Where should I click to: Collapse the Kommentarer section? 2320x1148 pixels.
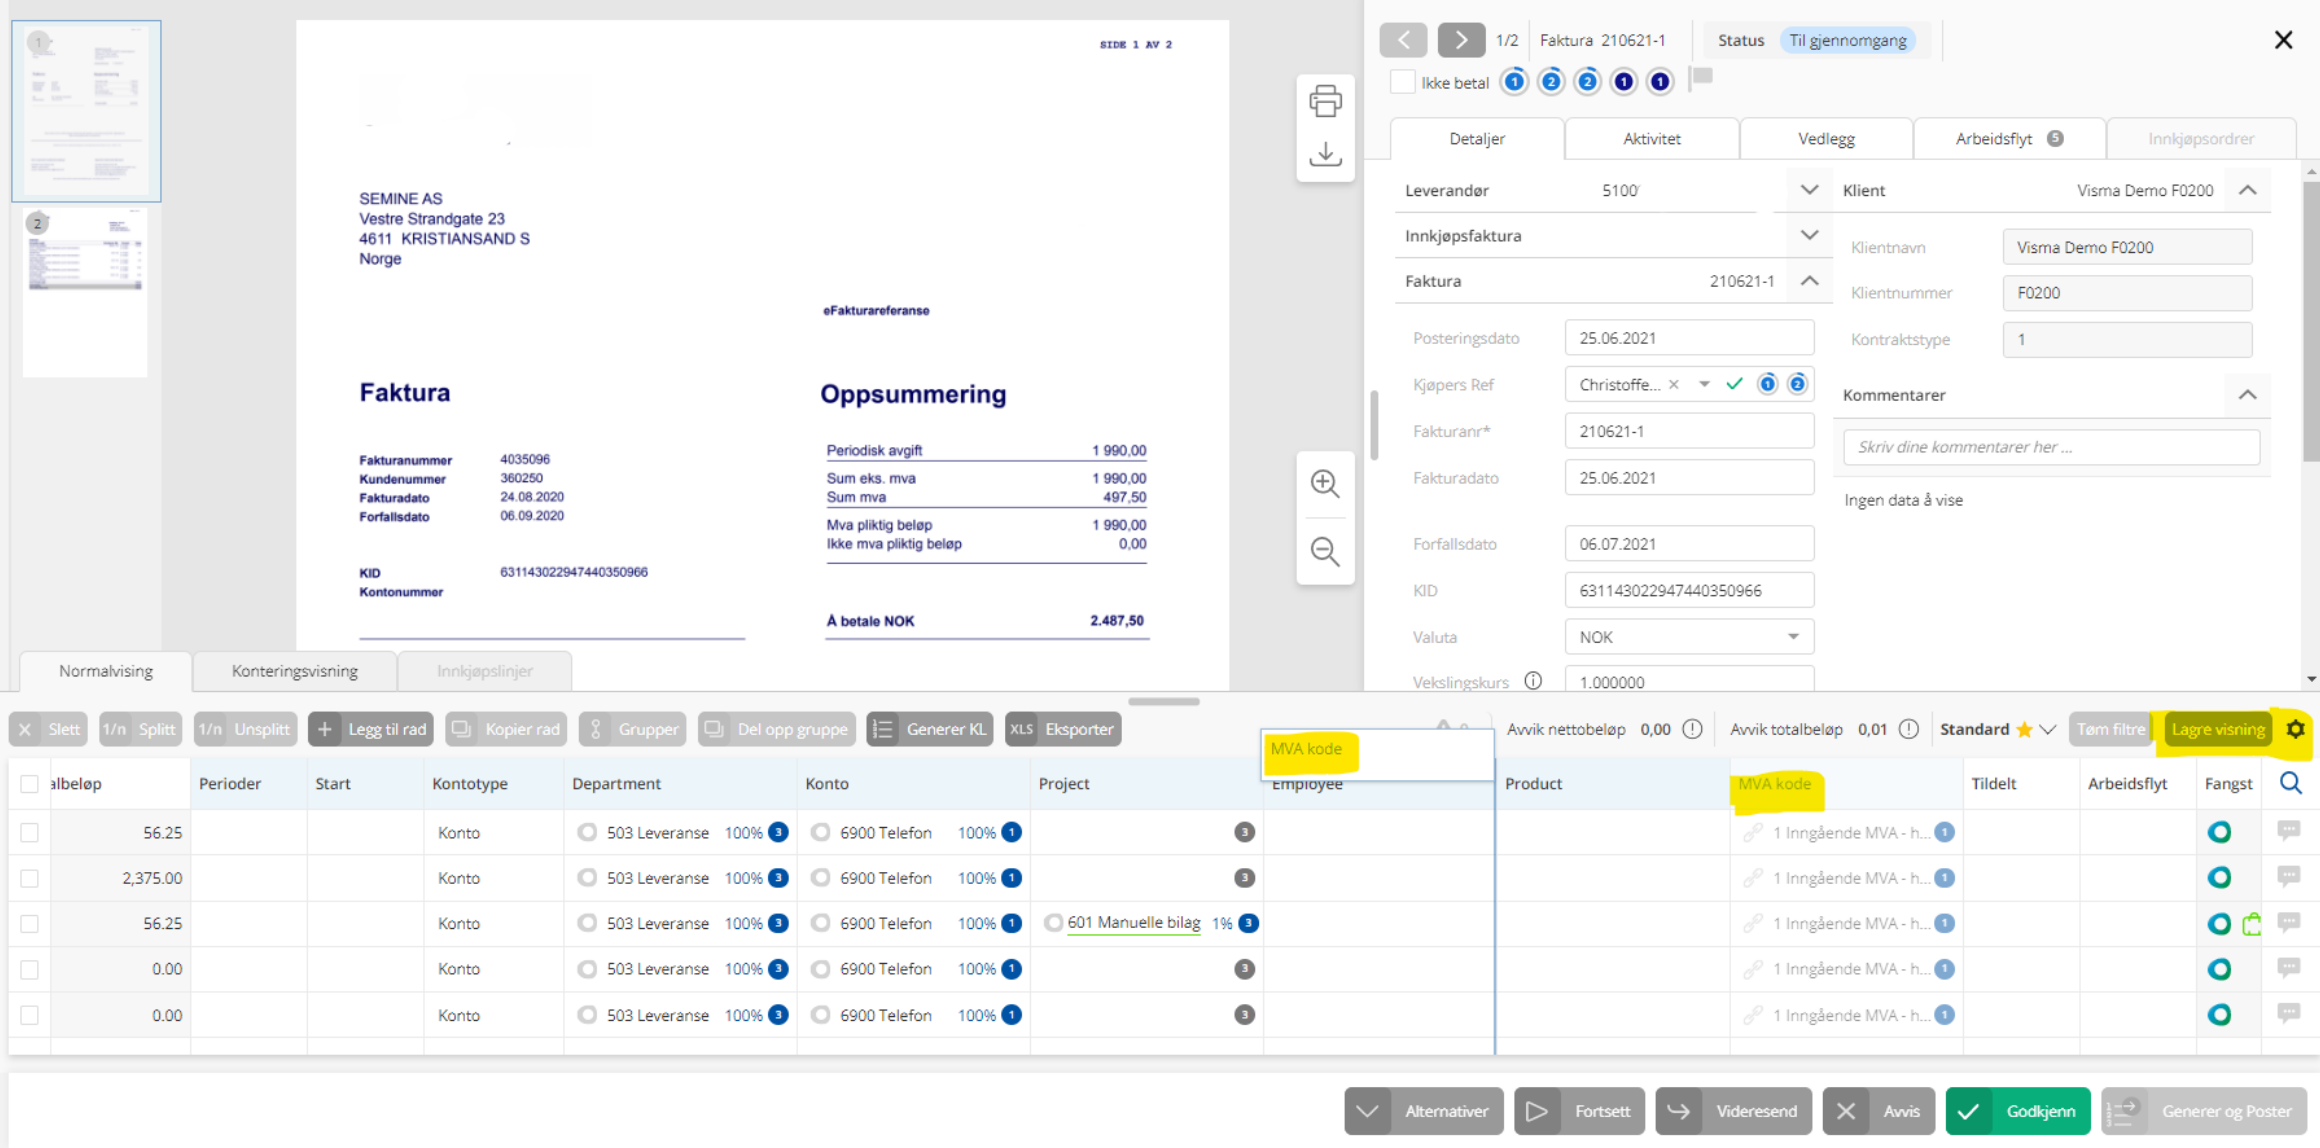2247,395
